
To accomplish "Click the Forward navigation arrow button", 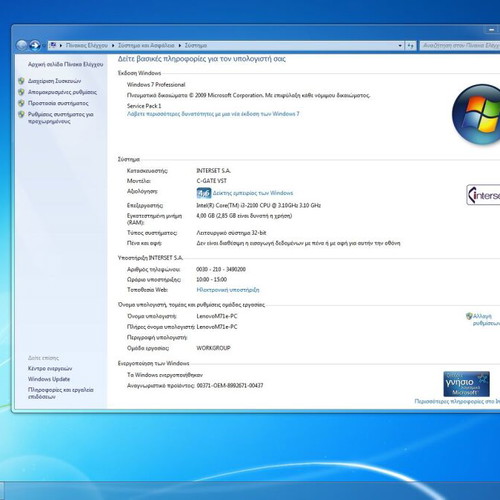I will coord(35,45).
